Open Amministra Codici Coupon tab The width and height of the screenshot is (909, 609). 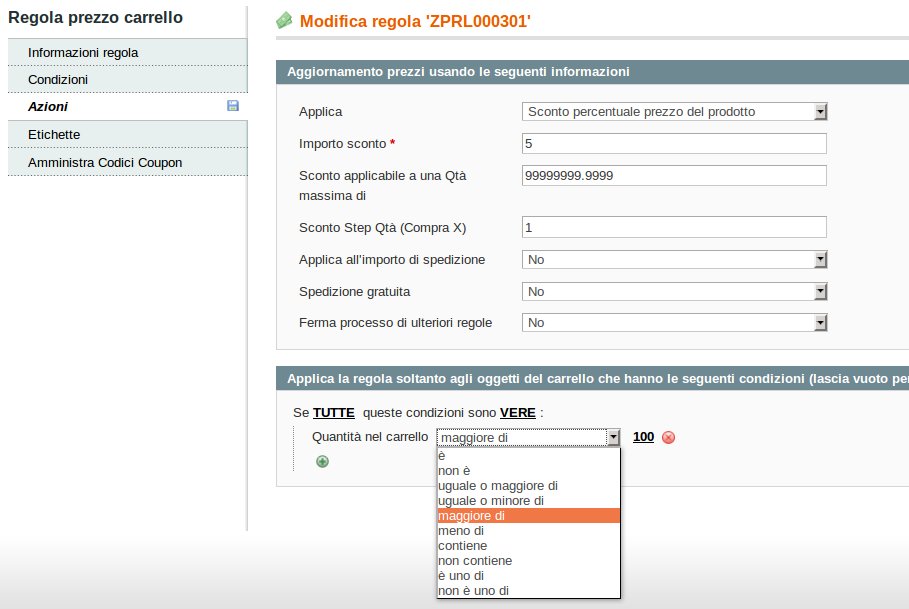point(105,162)
